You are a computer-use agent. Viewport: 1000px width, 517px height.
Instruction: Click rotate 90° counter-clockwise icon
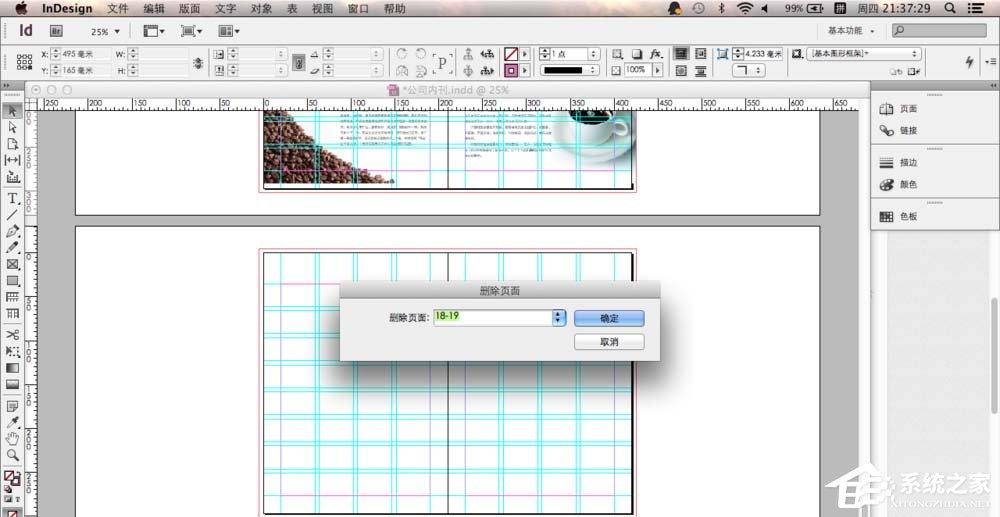(421, 54)
